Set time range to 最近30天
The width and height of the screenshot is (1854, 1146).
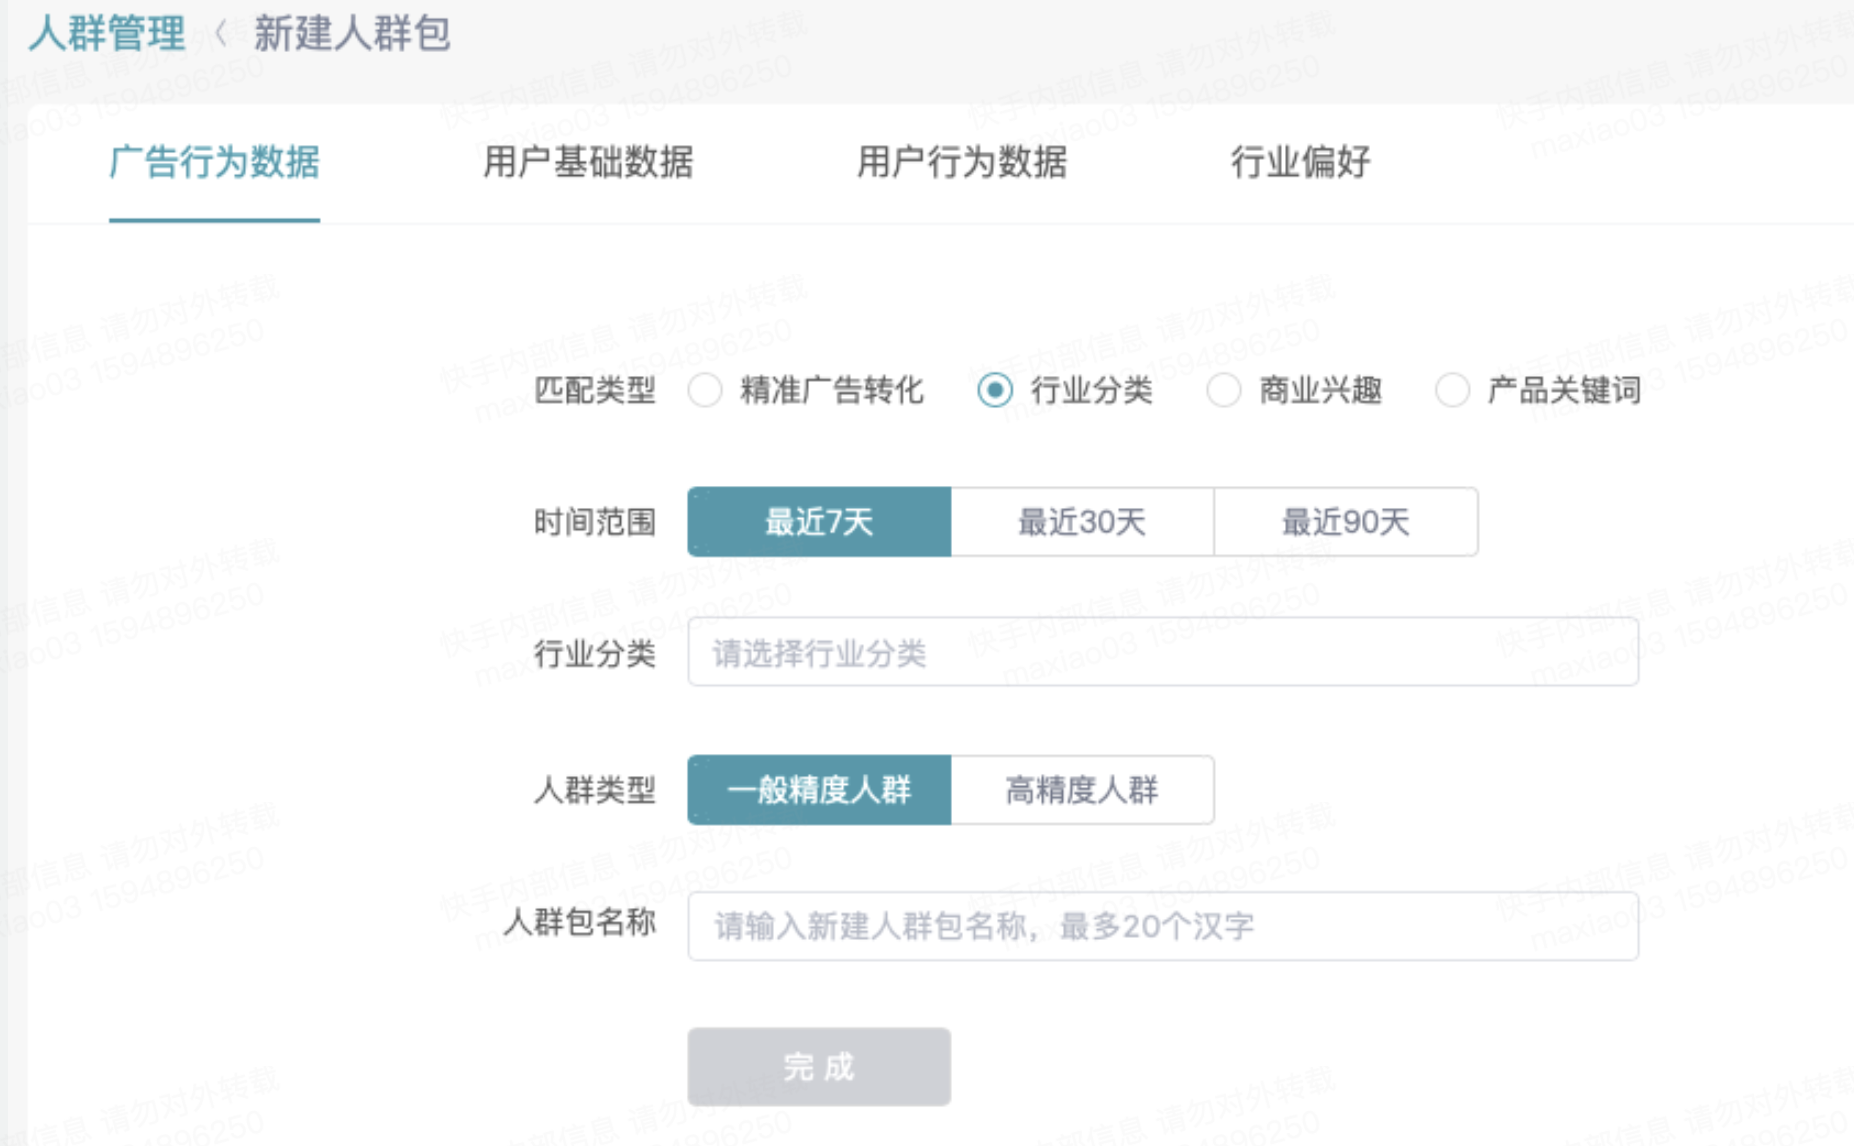(x=1082, y=522)
